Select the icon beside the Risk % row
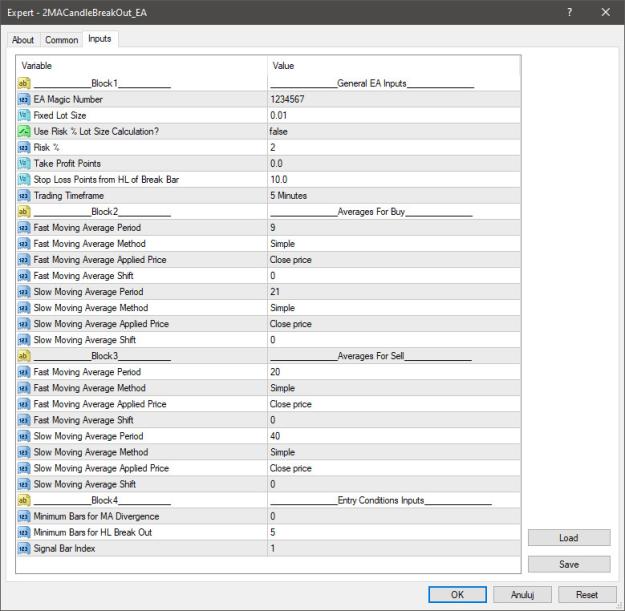 (x=24, y=147)
